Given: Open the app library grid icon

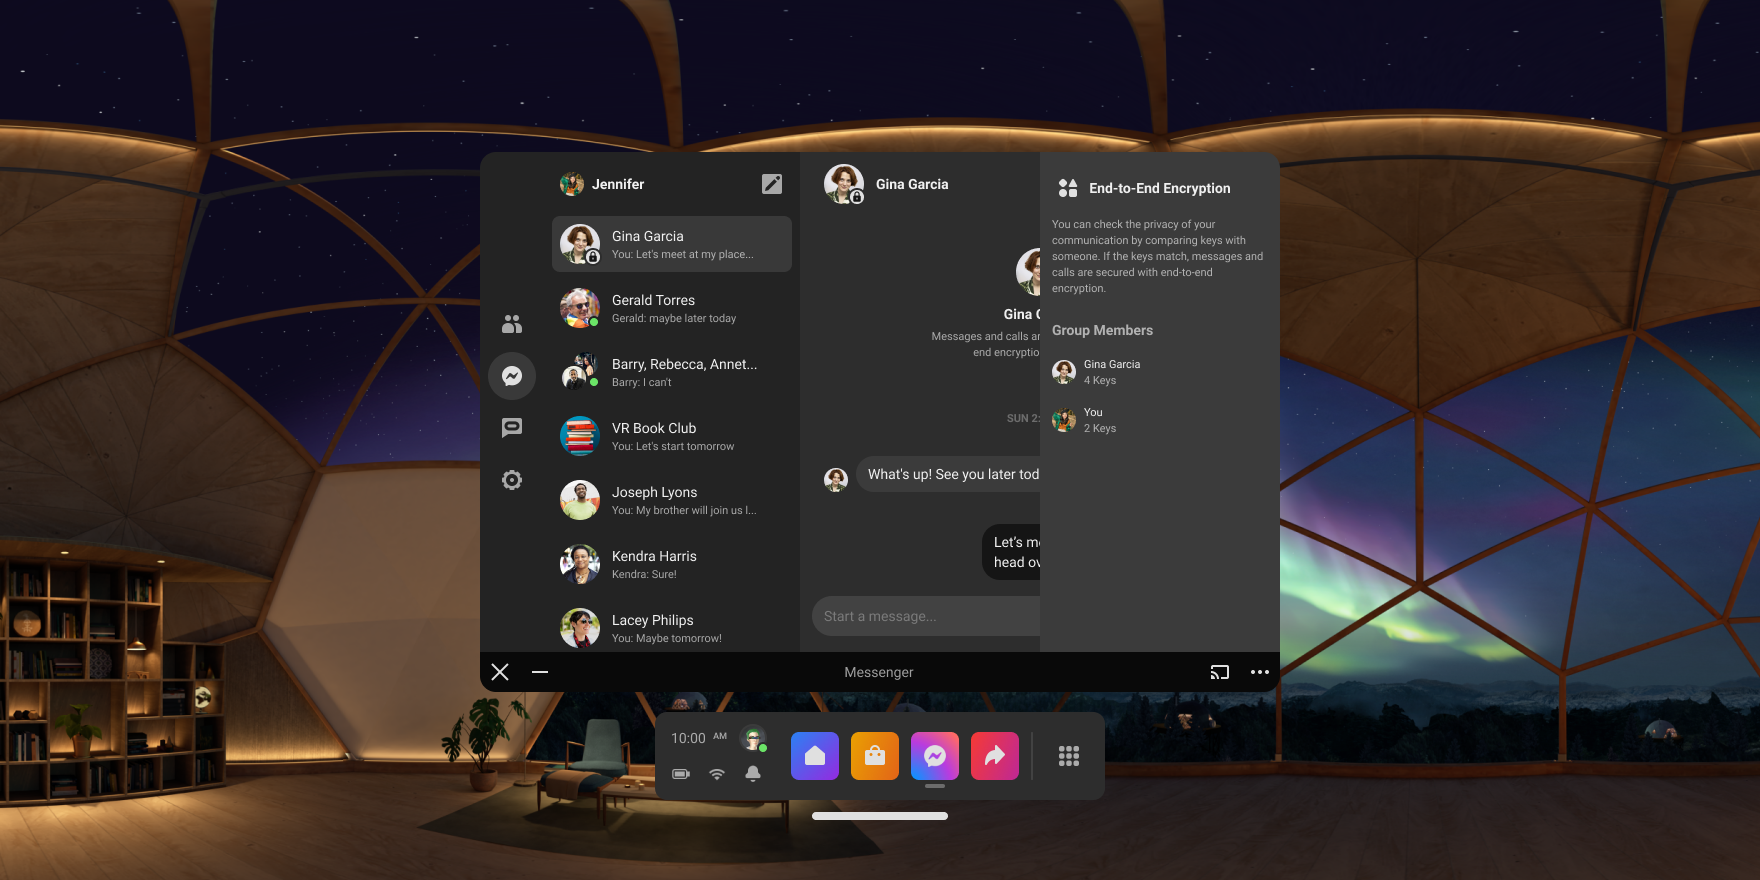Looking at the screenshot, I should [x=1069, y=756].
